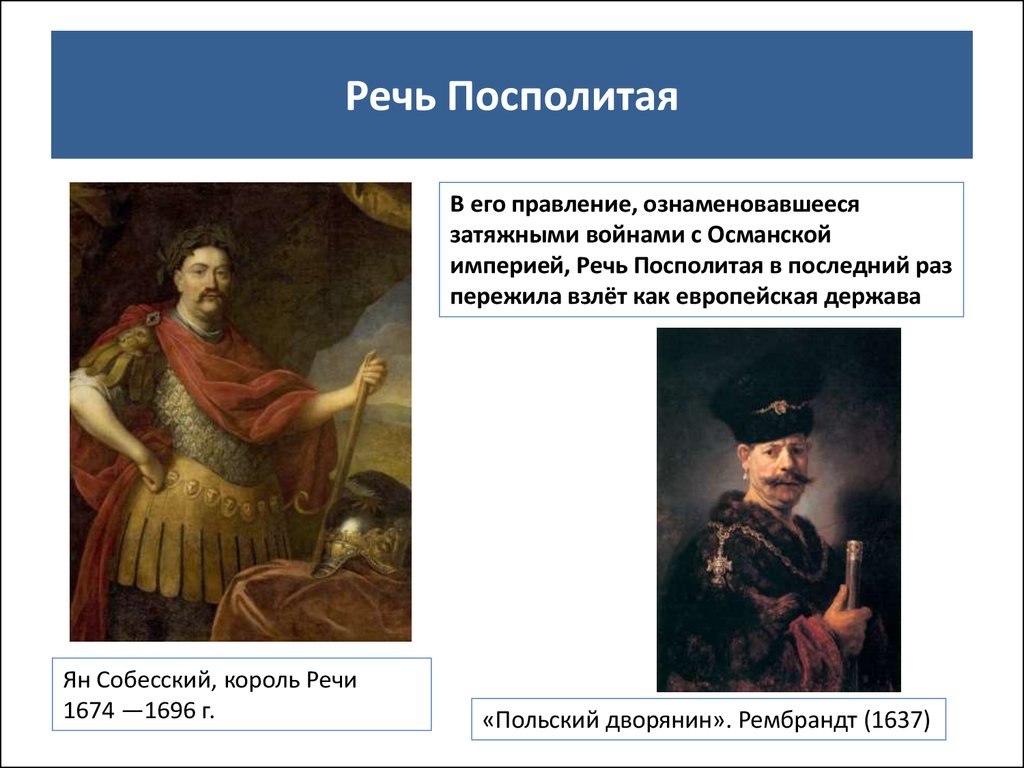Click the reign dates "1674 —1696 г."
Viewport: 1024px width, 768px height.
[x=138, y=710]
